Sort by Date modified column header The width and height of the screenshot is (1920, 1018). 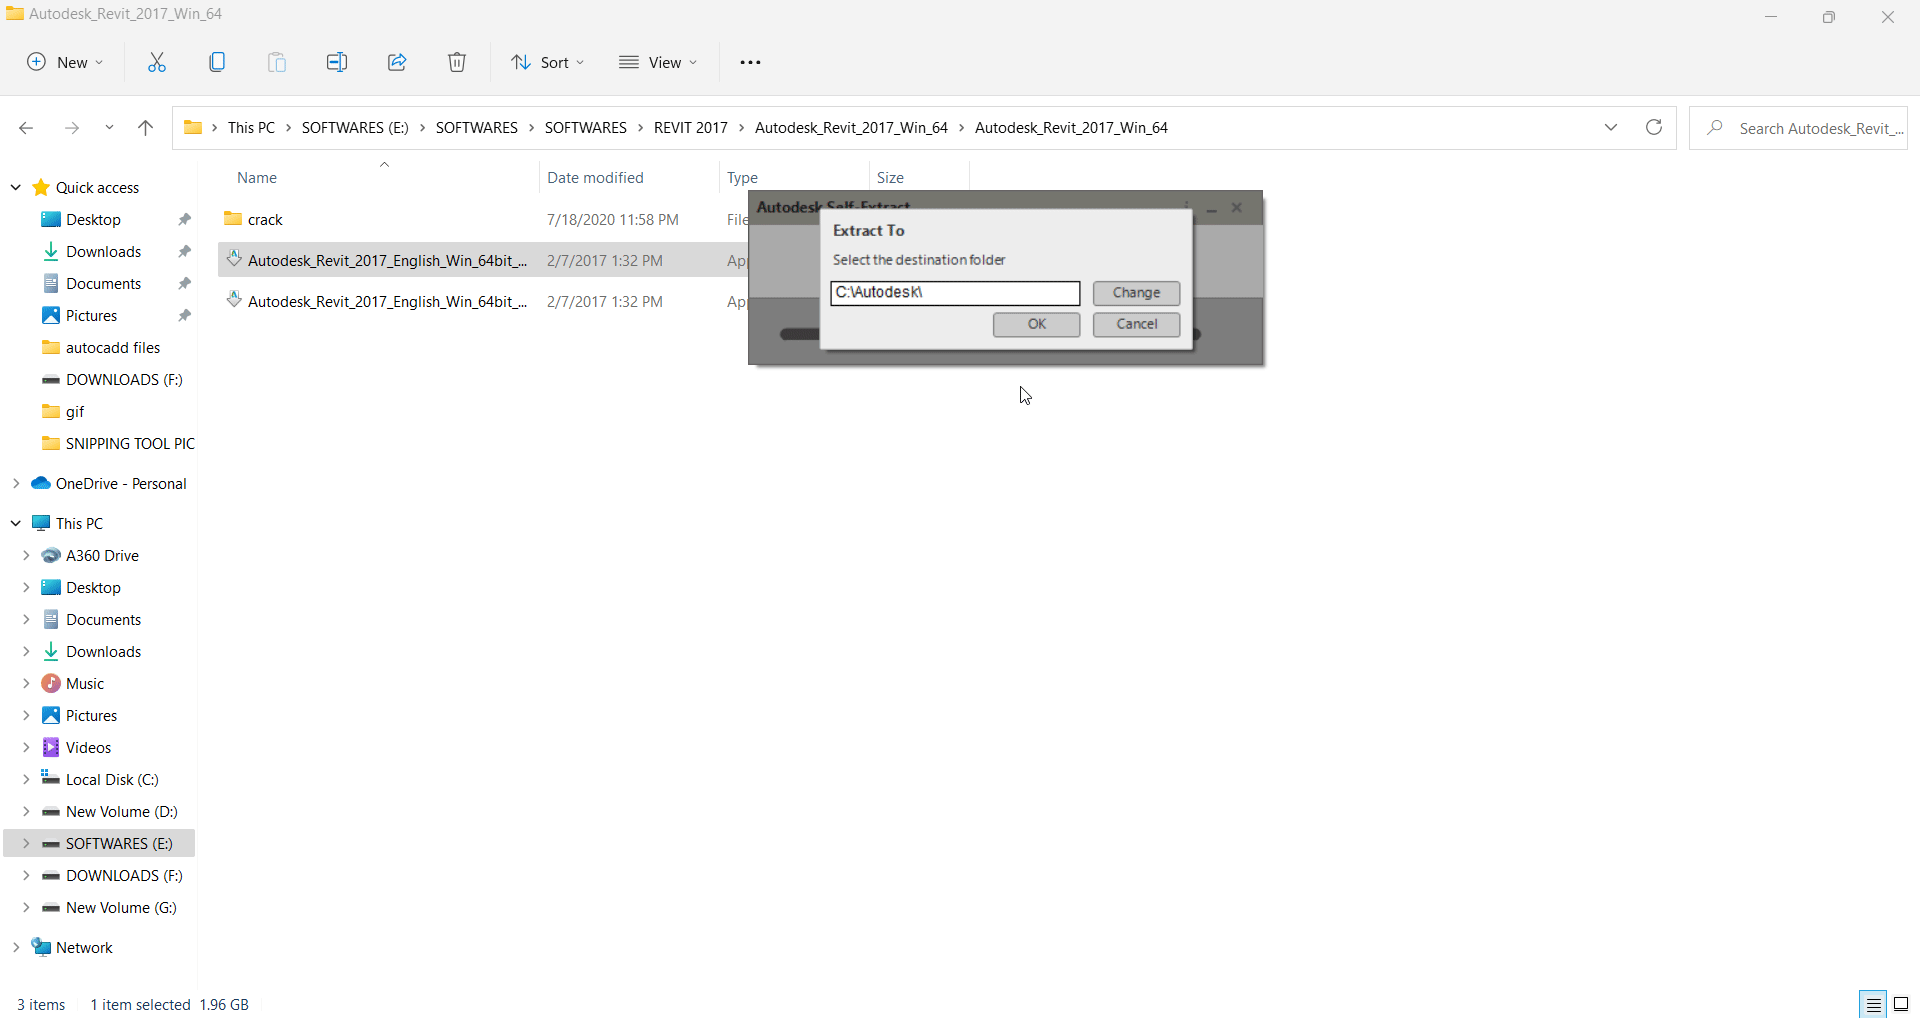tap(595, 177)
